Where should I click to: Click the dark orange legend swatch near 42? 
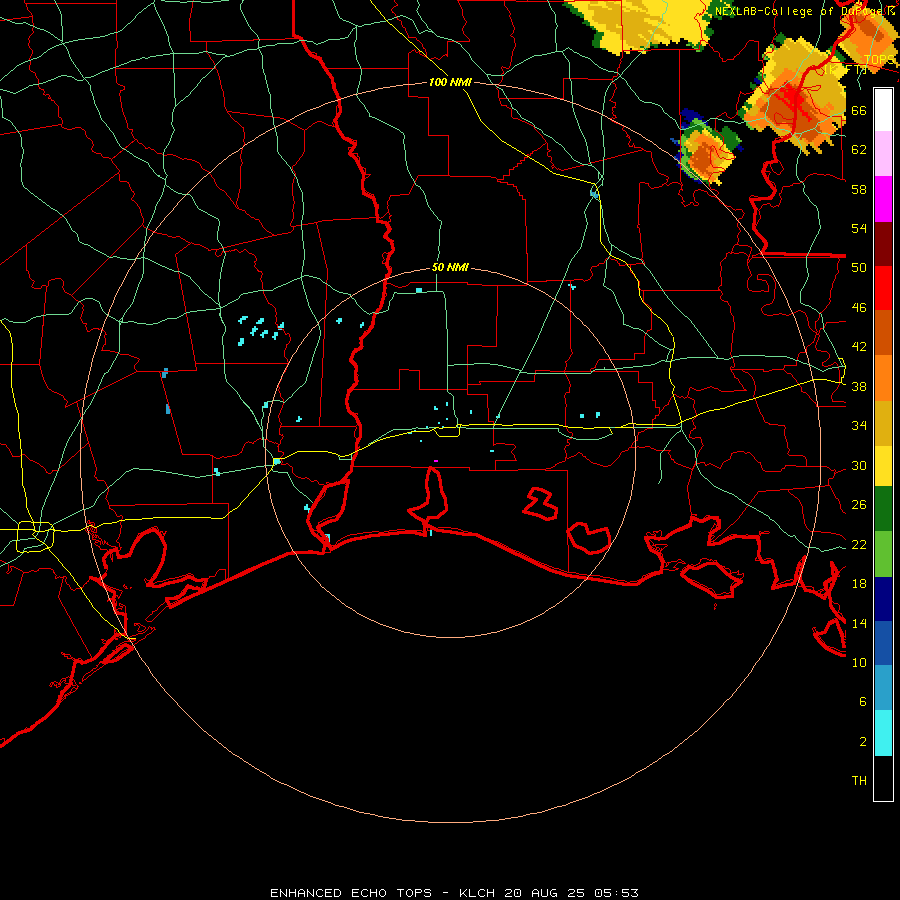point(883,332)
